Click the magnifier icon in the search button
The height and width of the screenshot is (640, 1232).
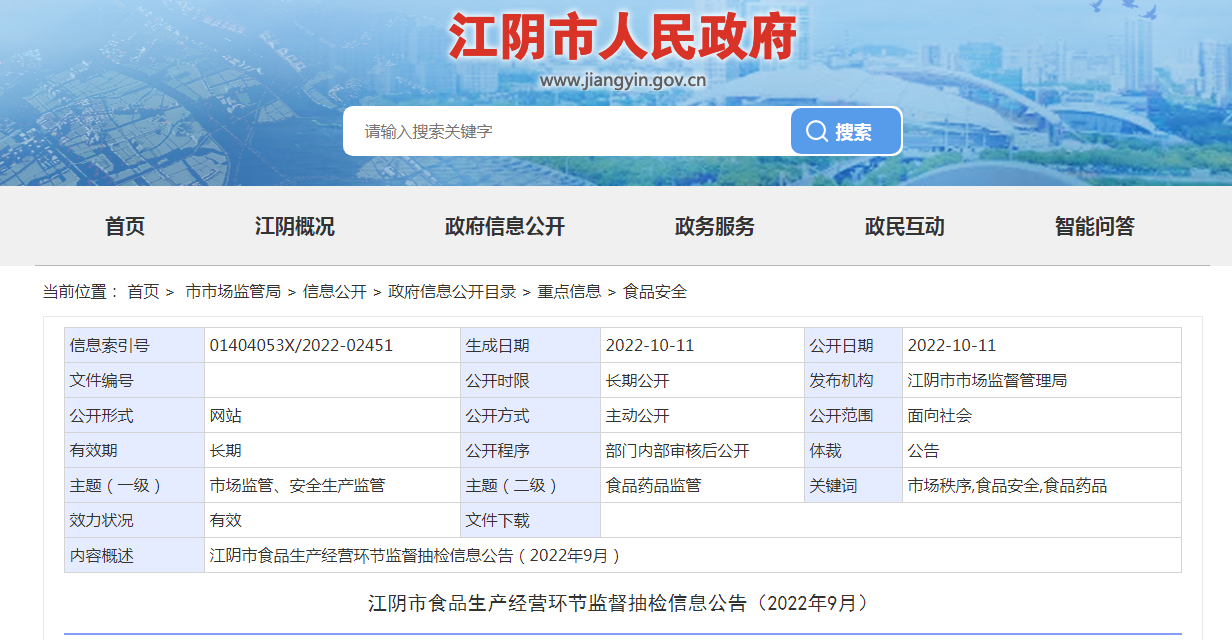[x=817, y=132]
